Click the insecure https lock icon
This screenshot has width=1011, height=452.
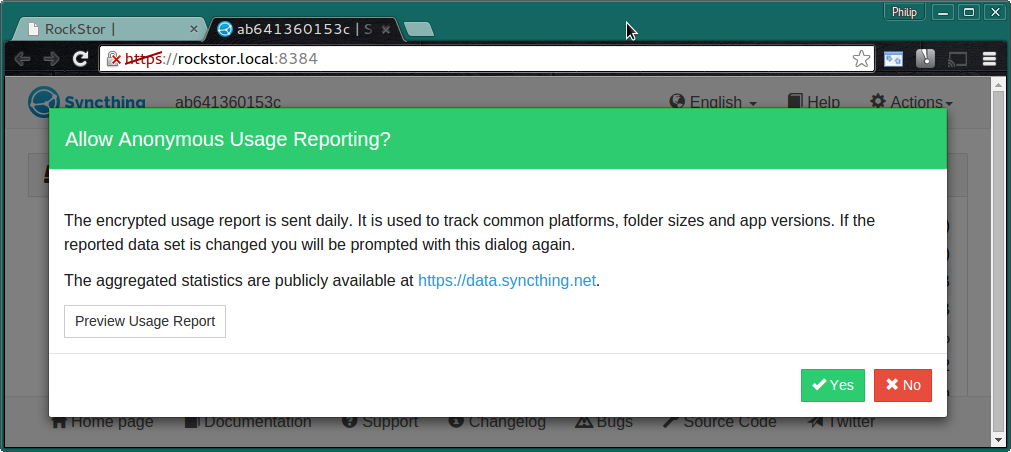point(114,59)
